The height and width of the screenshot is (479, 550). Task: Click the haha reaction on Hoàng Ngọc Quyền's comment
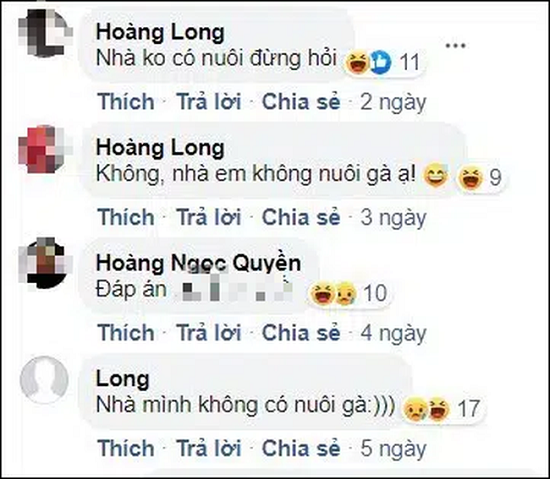click(321, 293)
